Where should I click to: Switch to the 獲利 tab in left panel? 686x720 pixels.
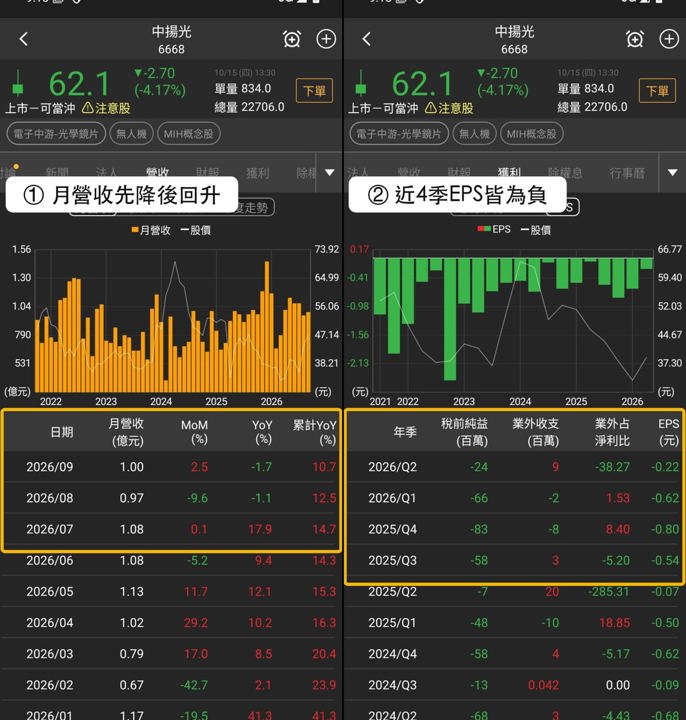coord(258,173)
